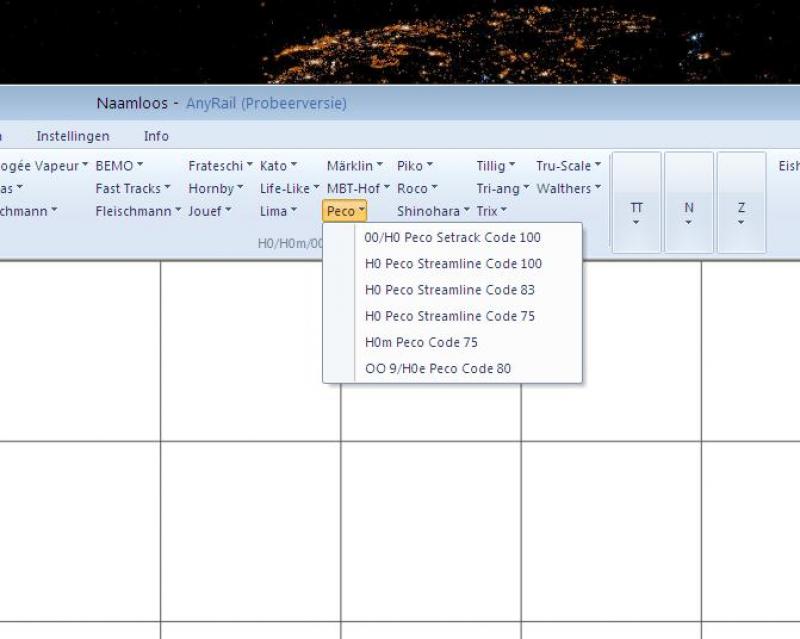Screen dimensions: 800x639
Task: Expand the Tri-ang dropdown
Action: pyautogui.click(x=503, y=188)
